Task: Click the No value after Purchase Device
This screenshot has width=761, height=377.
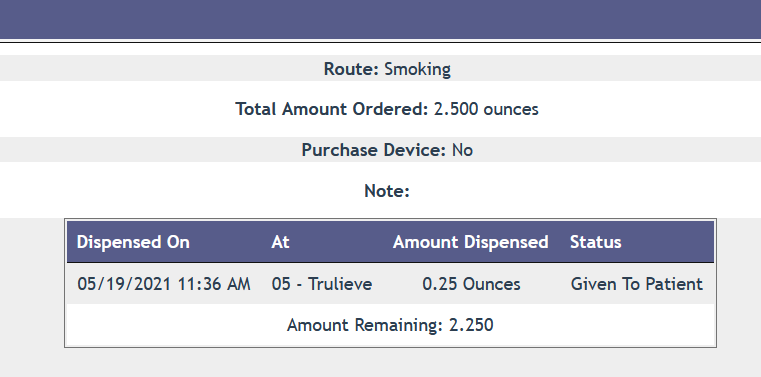Action: [x=462, y=150]
